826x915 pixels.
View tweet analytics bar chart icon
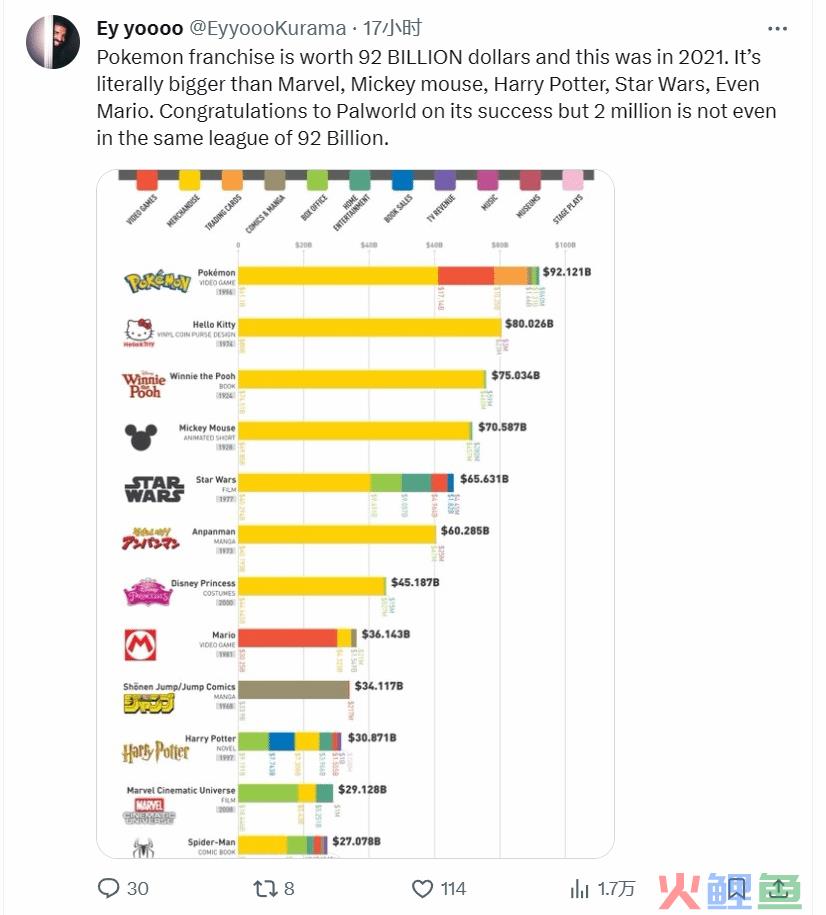pos(579,889)
